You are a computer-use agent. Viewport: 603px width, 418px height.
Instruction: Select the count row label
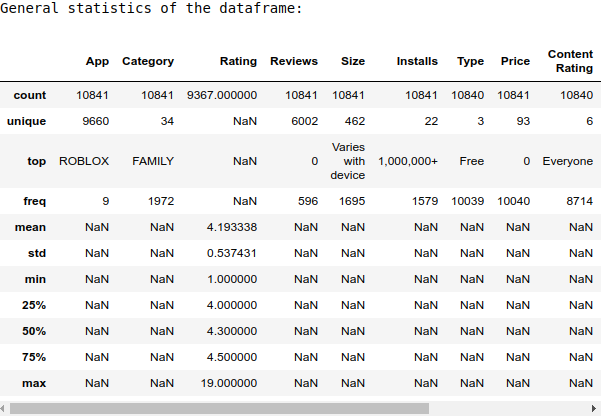point(30,95)
